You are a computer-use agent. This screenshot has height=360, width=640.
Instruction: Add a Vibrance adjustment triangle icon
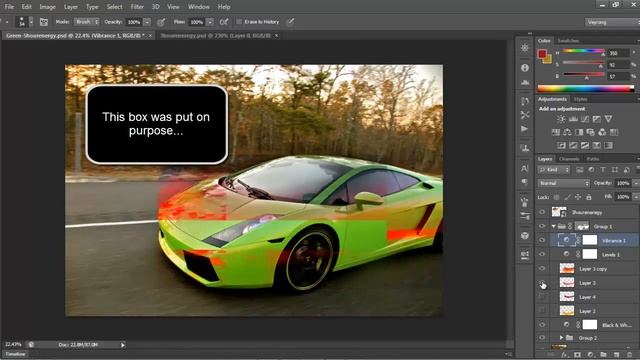[609, 119]
